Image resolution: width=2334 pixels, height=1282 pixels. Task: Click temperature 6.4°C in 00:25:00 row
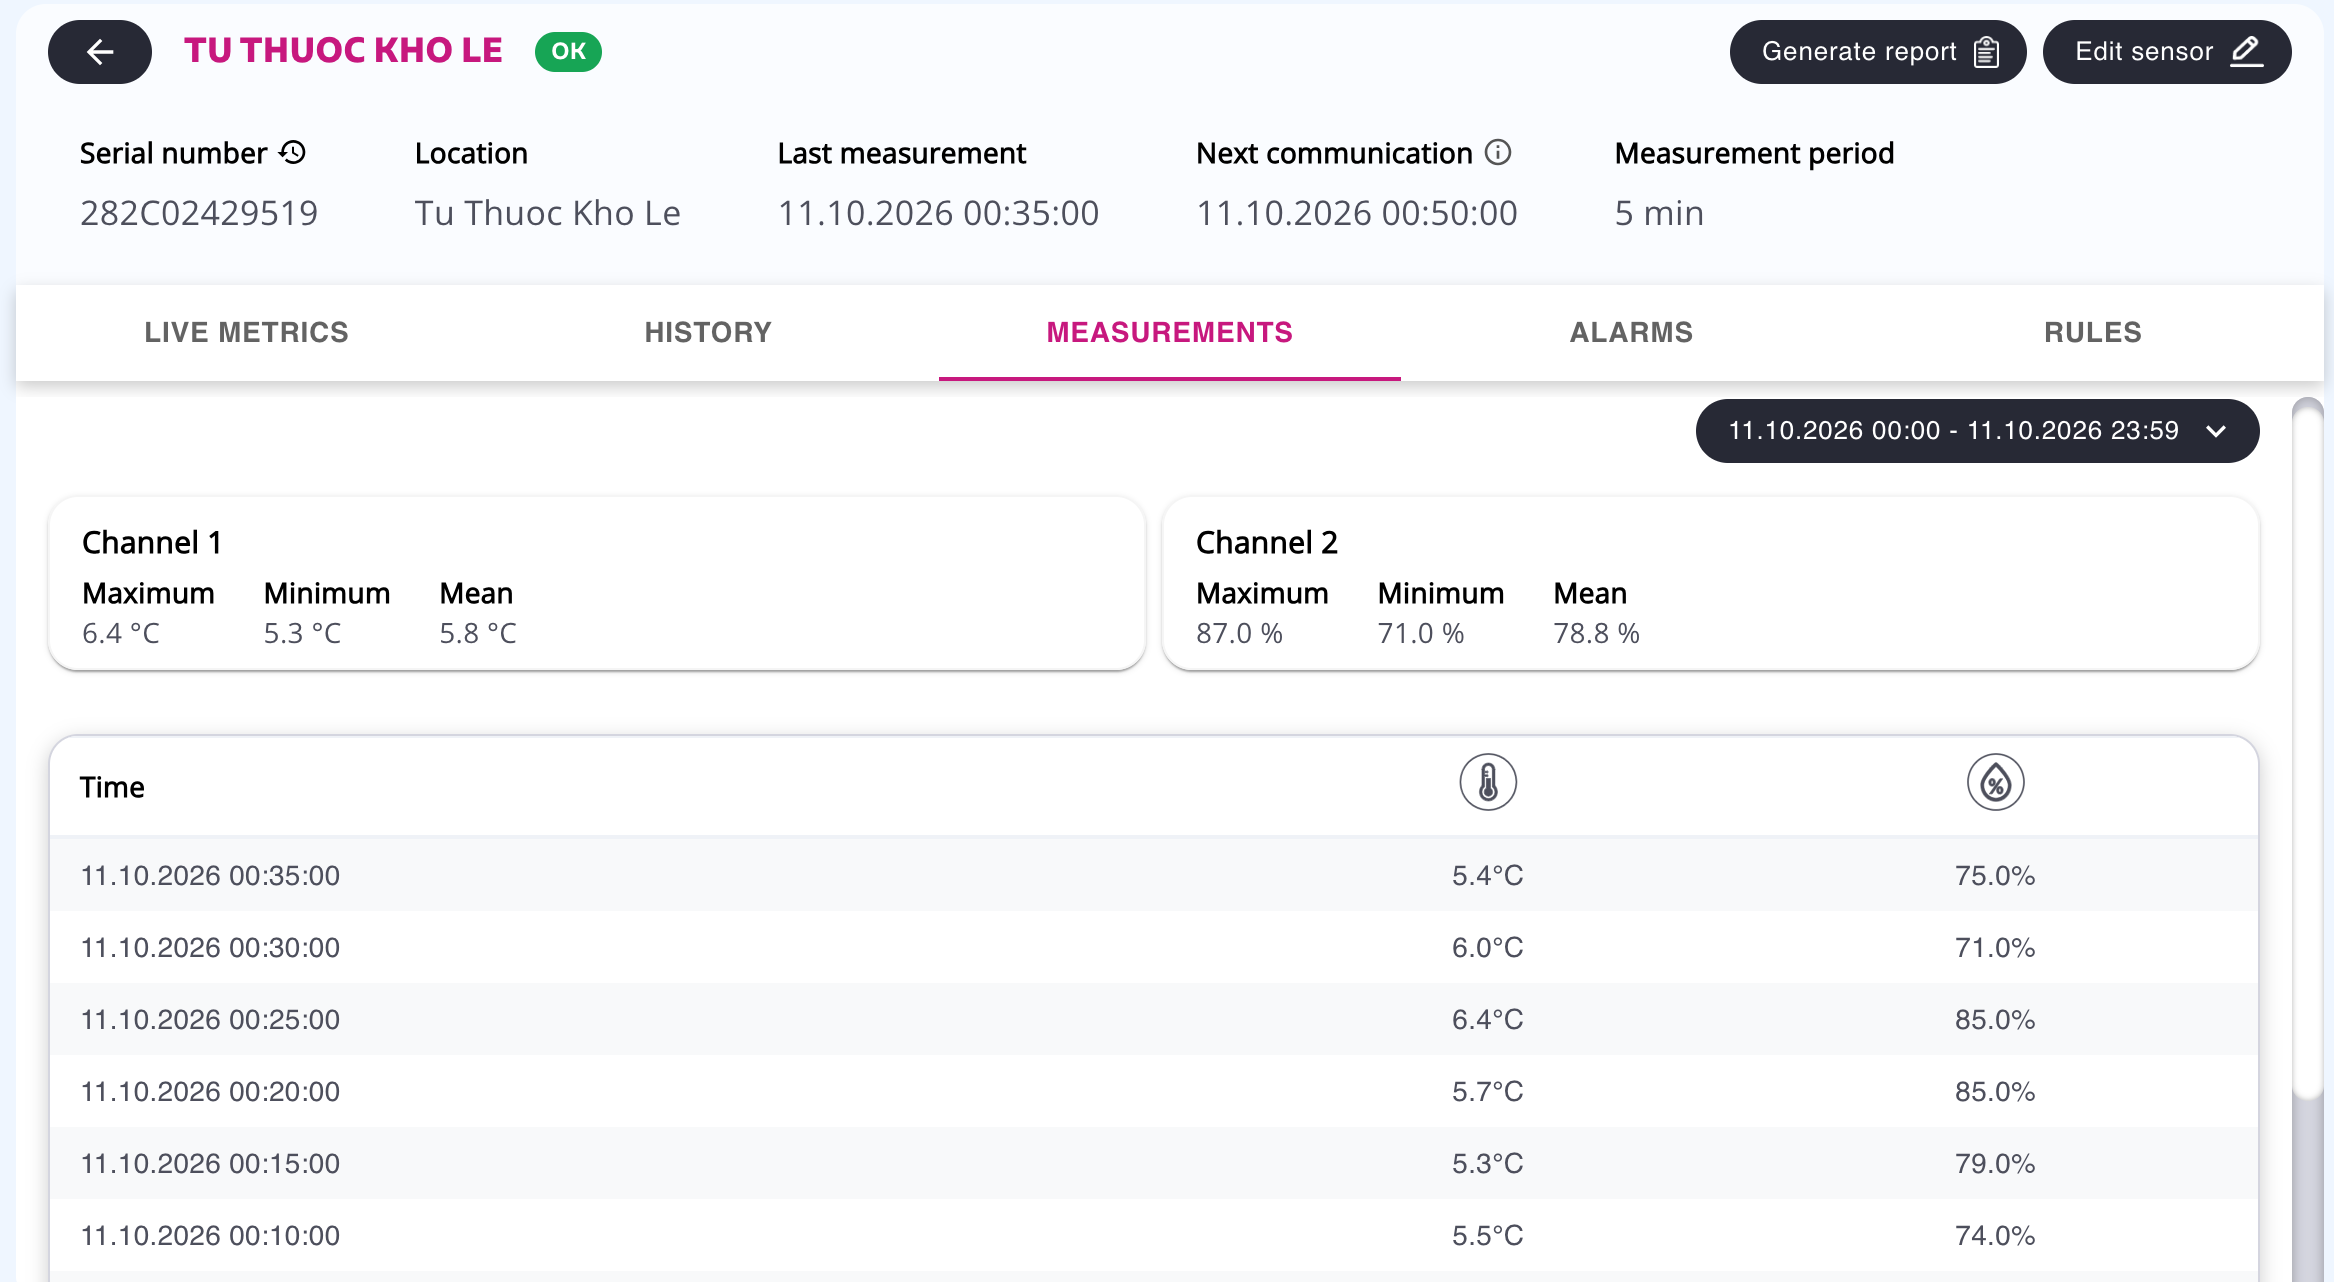[x=1488, y=1019]
